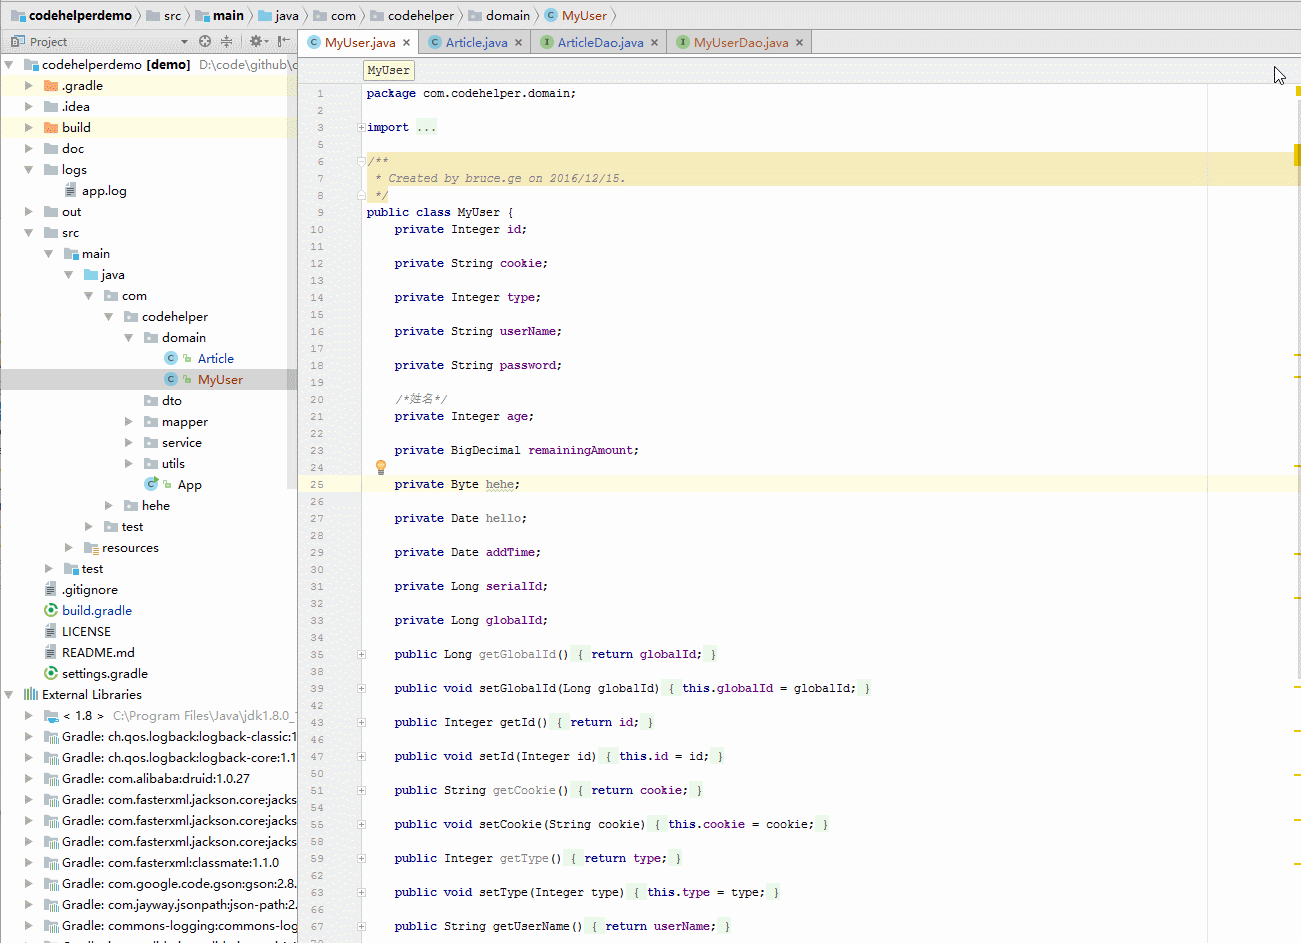1301x943 pixels.
Task: Collapse the domain package
Action: (x=128, y=337)
